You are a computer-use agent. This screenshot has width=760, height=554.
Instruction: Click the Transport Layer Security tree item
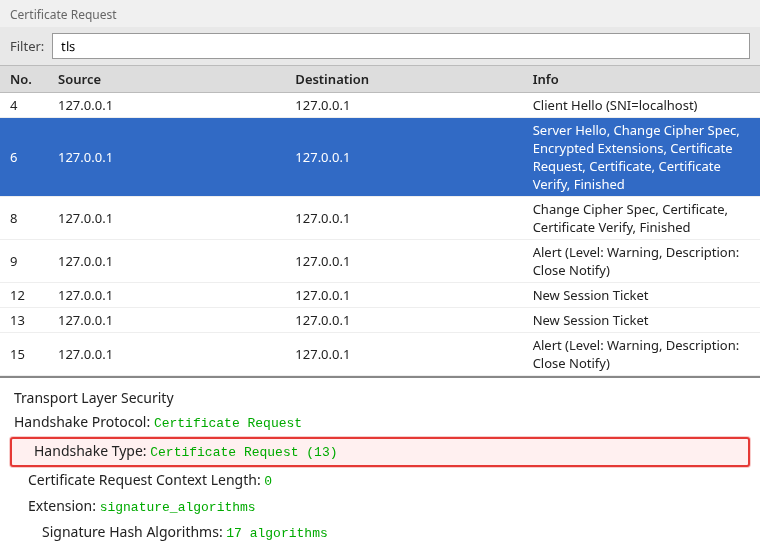coord(94,398)
